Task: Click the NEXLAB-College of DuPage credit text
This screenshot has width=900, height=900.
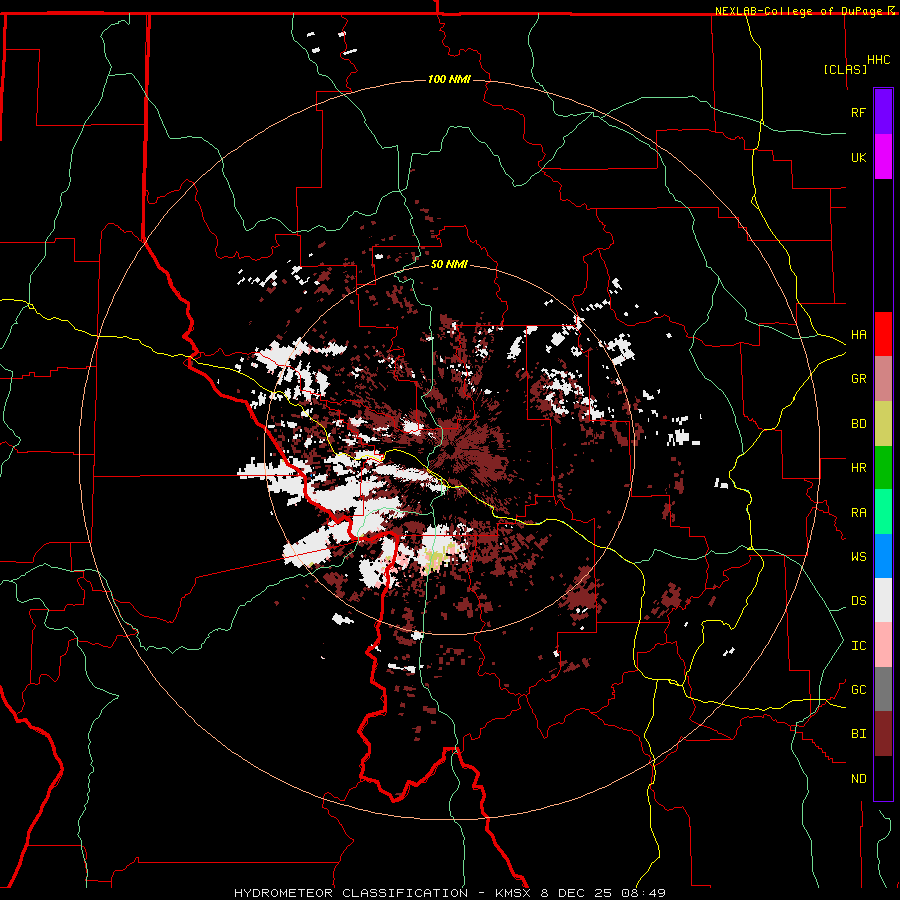Action: tap(798, 11)
